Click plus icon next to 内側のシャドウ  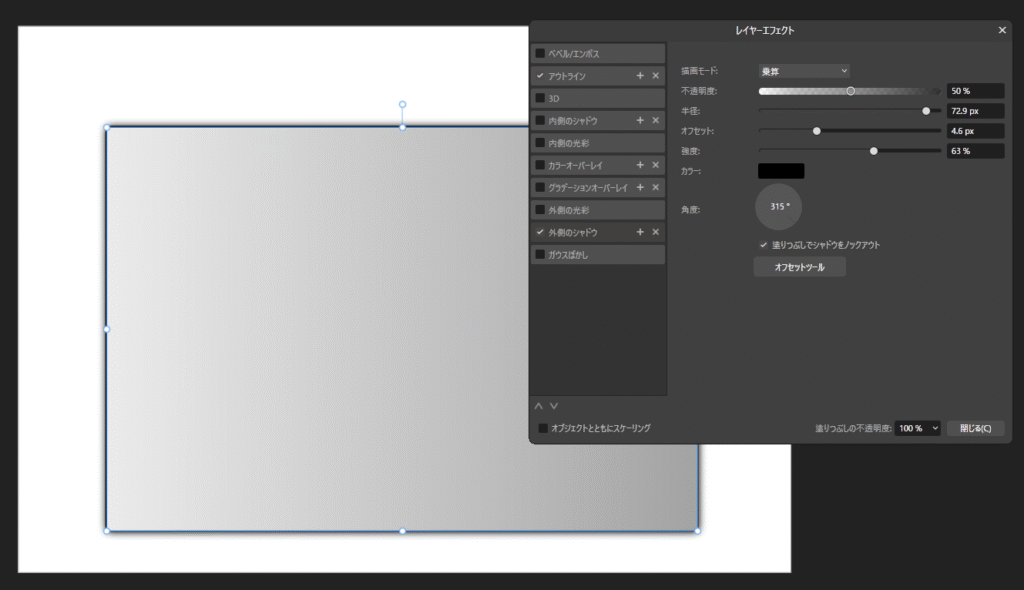point(640,120)
